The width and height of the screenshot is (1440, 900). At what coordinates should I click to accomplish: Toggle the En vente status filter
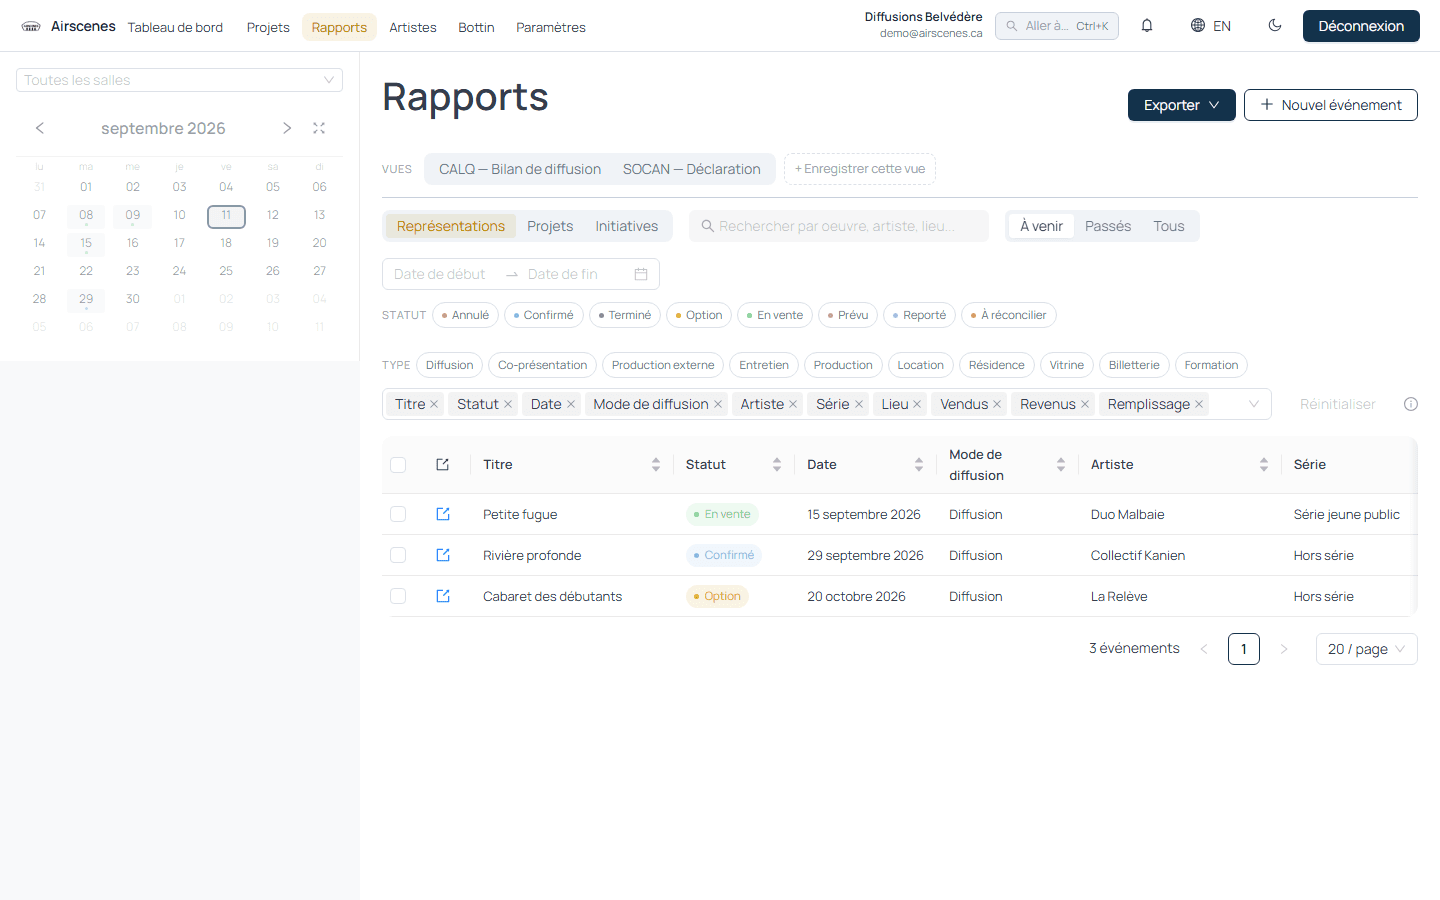[775, 315]
